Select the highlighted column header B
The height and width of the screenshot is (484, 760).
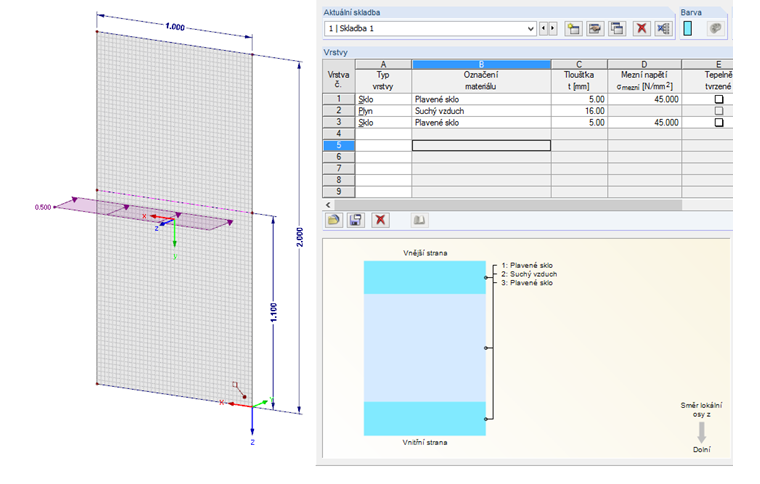point(481,64)
